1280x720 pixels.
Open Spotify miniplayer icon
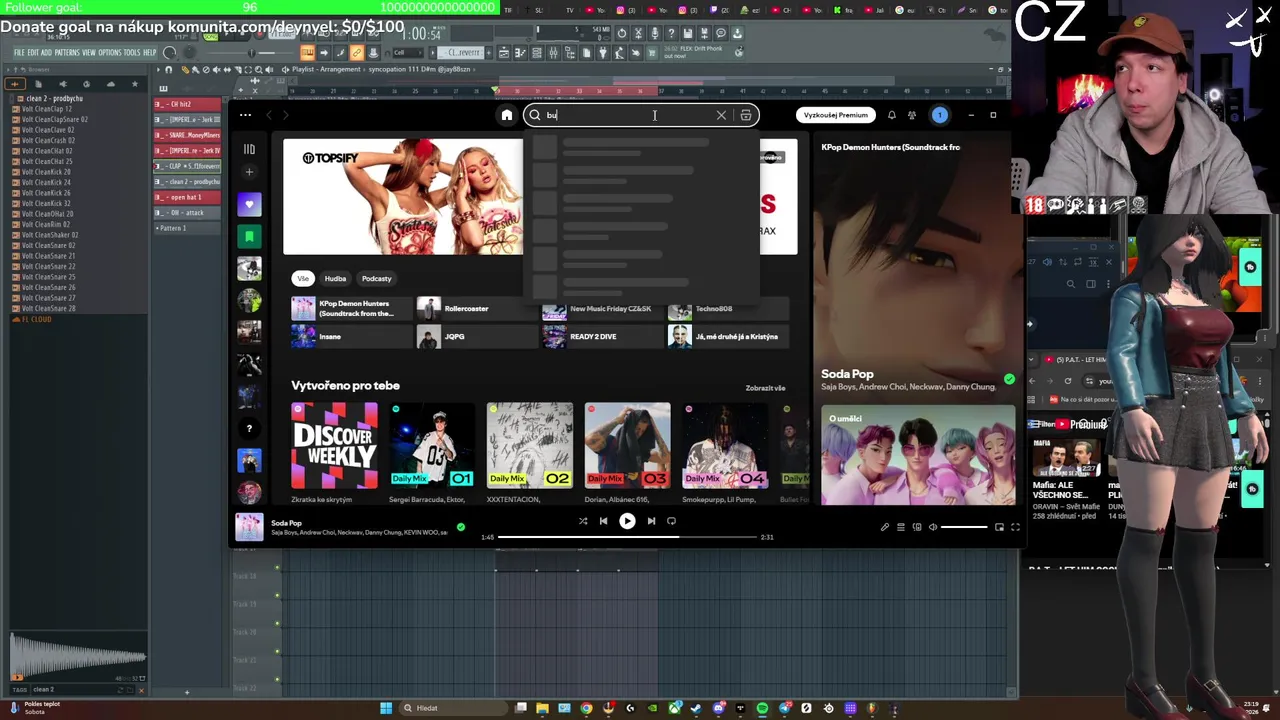click(999, 527)
